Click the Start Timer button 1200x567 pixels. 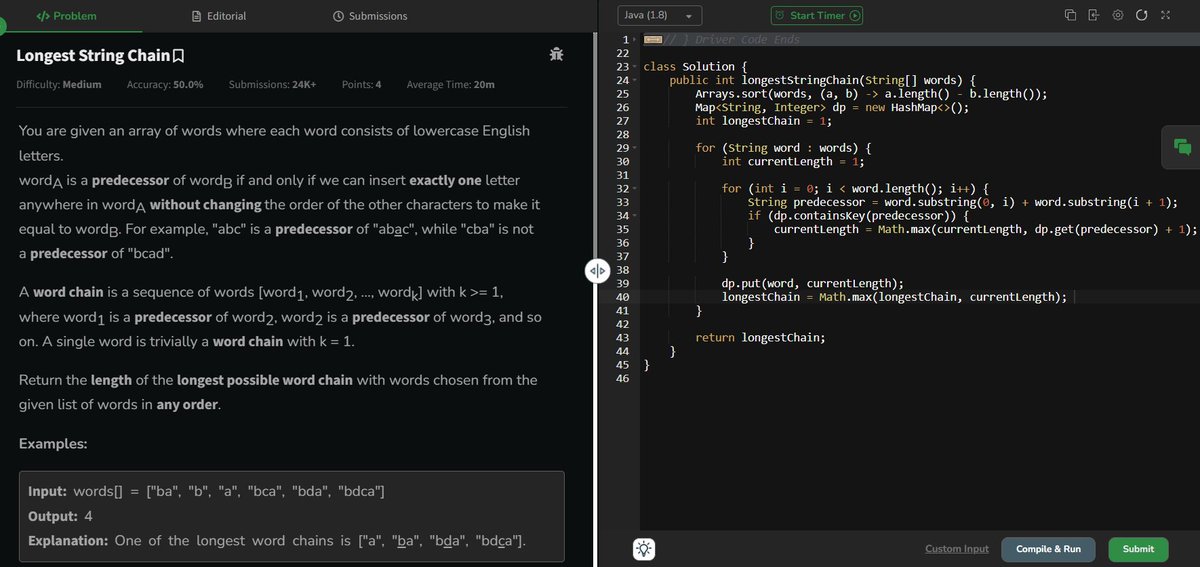pos(817,16)
